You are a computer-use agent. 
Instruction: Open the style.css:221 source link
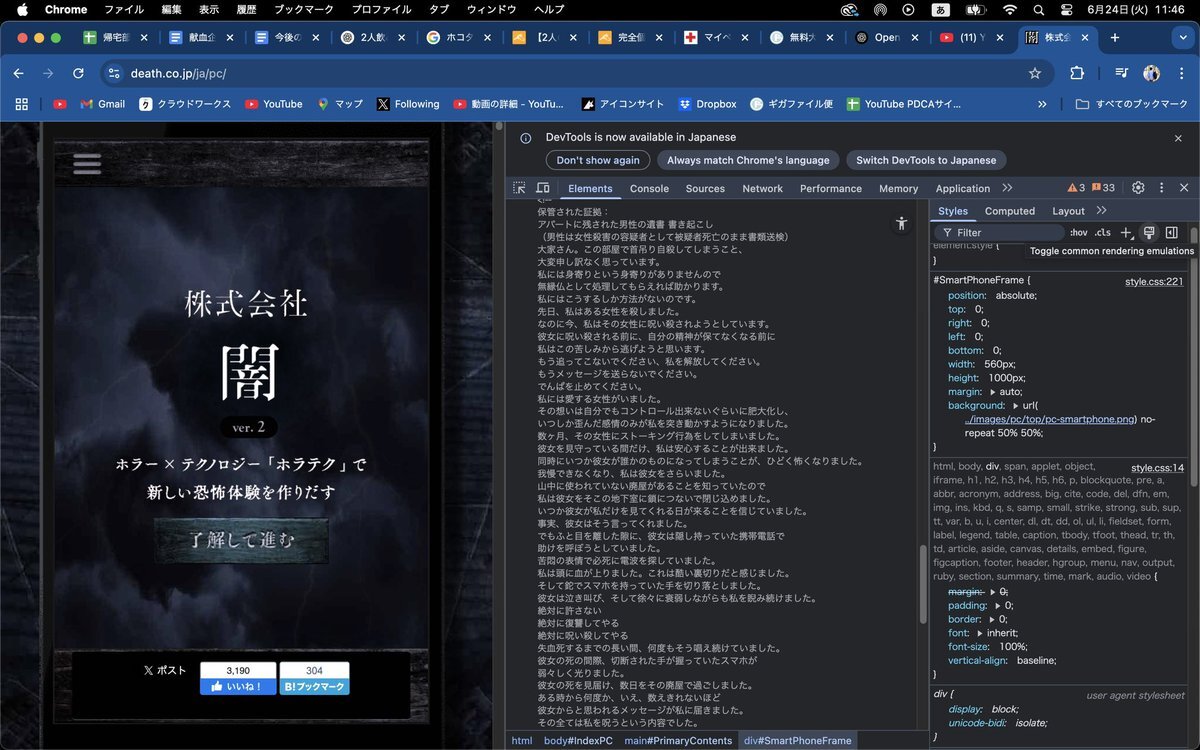(x=1153, y=282)
